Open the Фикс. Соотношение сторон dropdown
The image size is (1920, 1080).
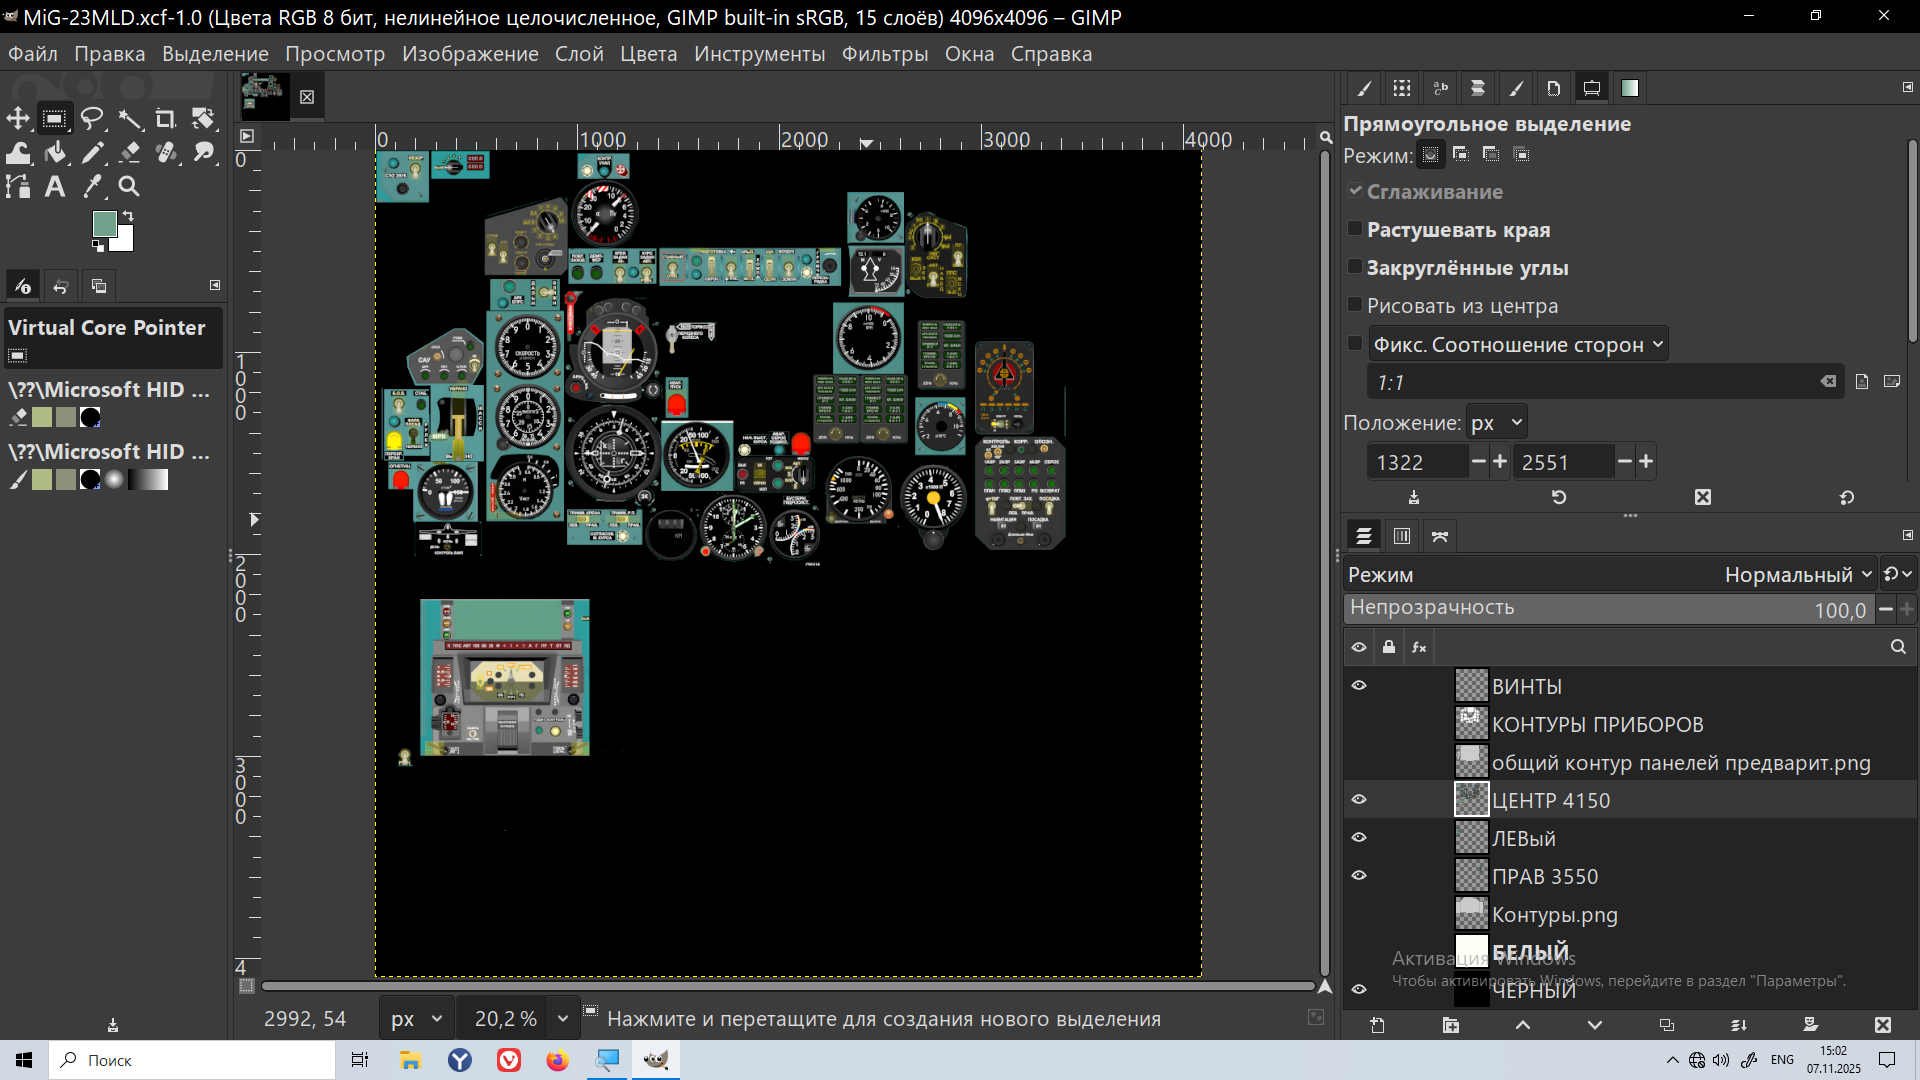[x=1517, y=345]
